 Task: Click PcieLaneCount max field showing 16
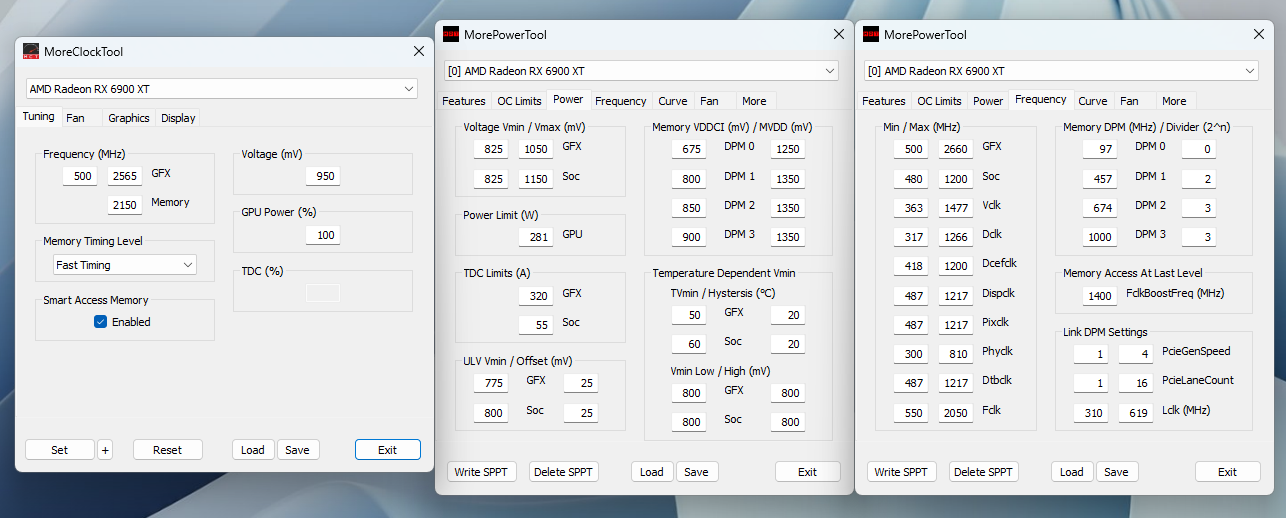tap(1136, 384)
